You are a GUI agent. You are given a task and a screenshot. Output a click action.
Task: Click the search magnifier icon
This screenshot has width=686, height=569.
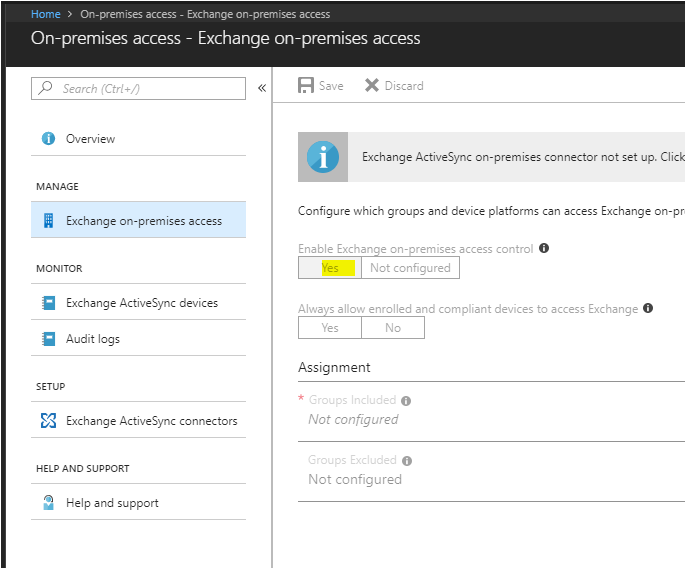pyautogui.click(x=45, y=88)
